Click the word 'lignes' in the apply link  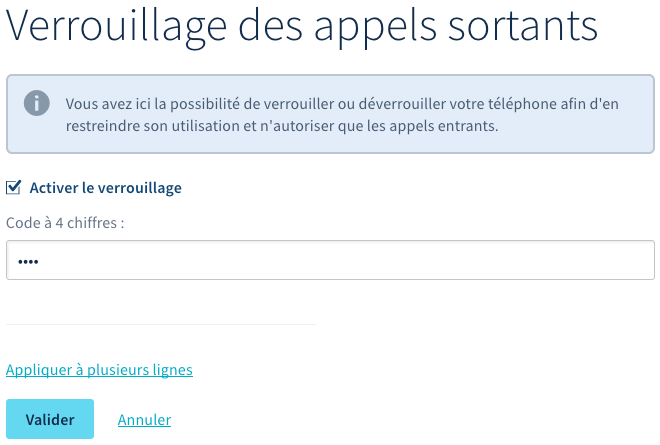pyautogui.click(x=171, y=370)
